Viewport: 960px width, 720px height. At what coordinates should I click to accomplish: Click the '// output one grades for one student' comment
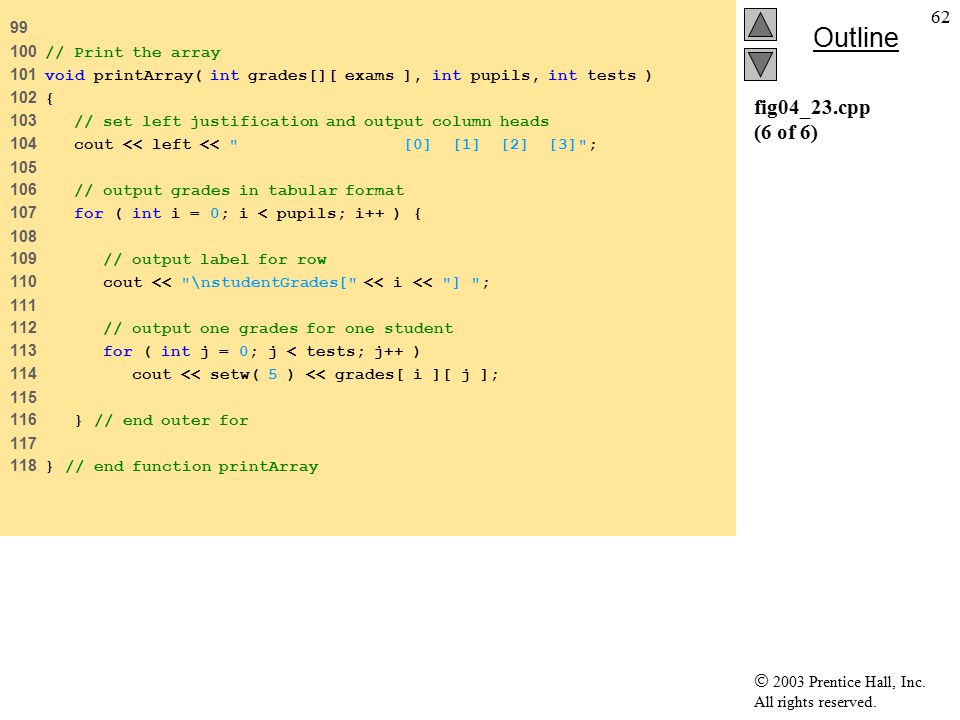click(x=278, y=329)
